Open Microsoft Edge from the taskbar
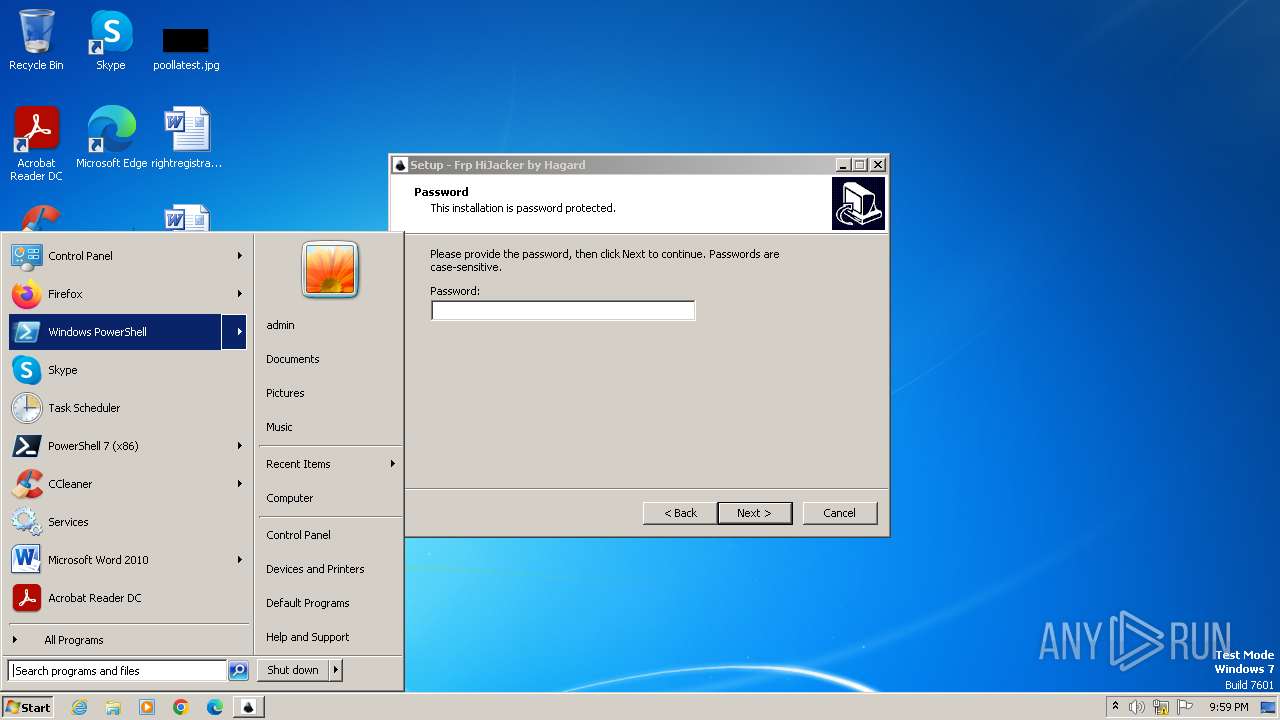This screenshot has width=1280, height=720. pyautogui.click(x=215, y=707)
